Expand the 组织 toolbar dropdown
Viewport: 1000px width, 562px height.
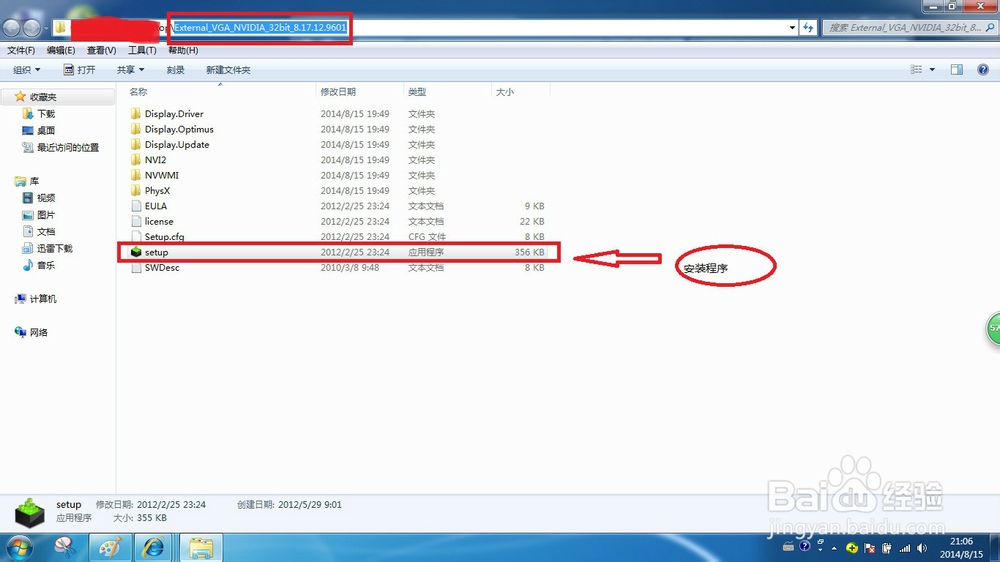27,70
